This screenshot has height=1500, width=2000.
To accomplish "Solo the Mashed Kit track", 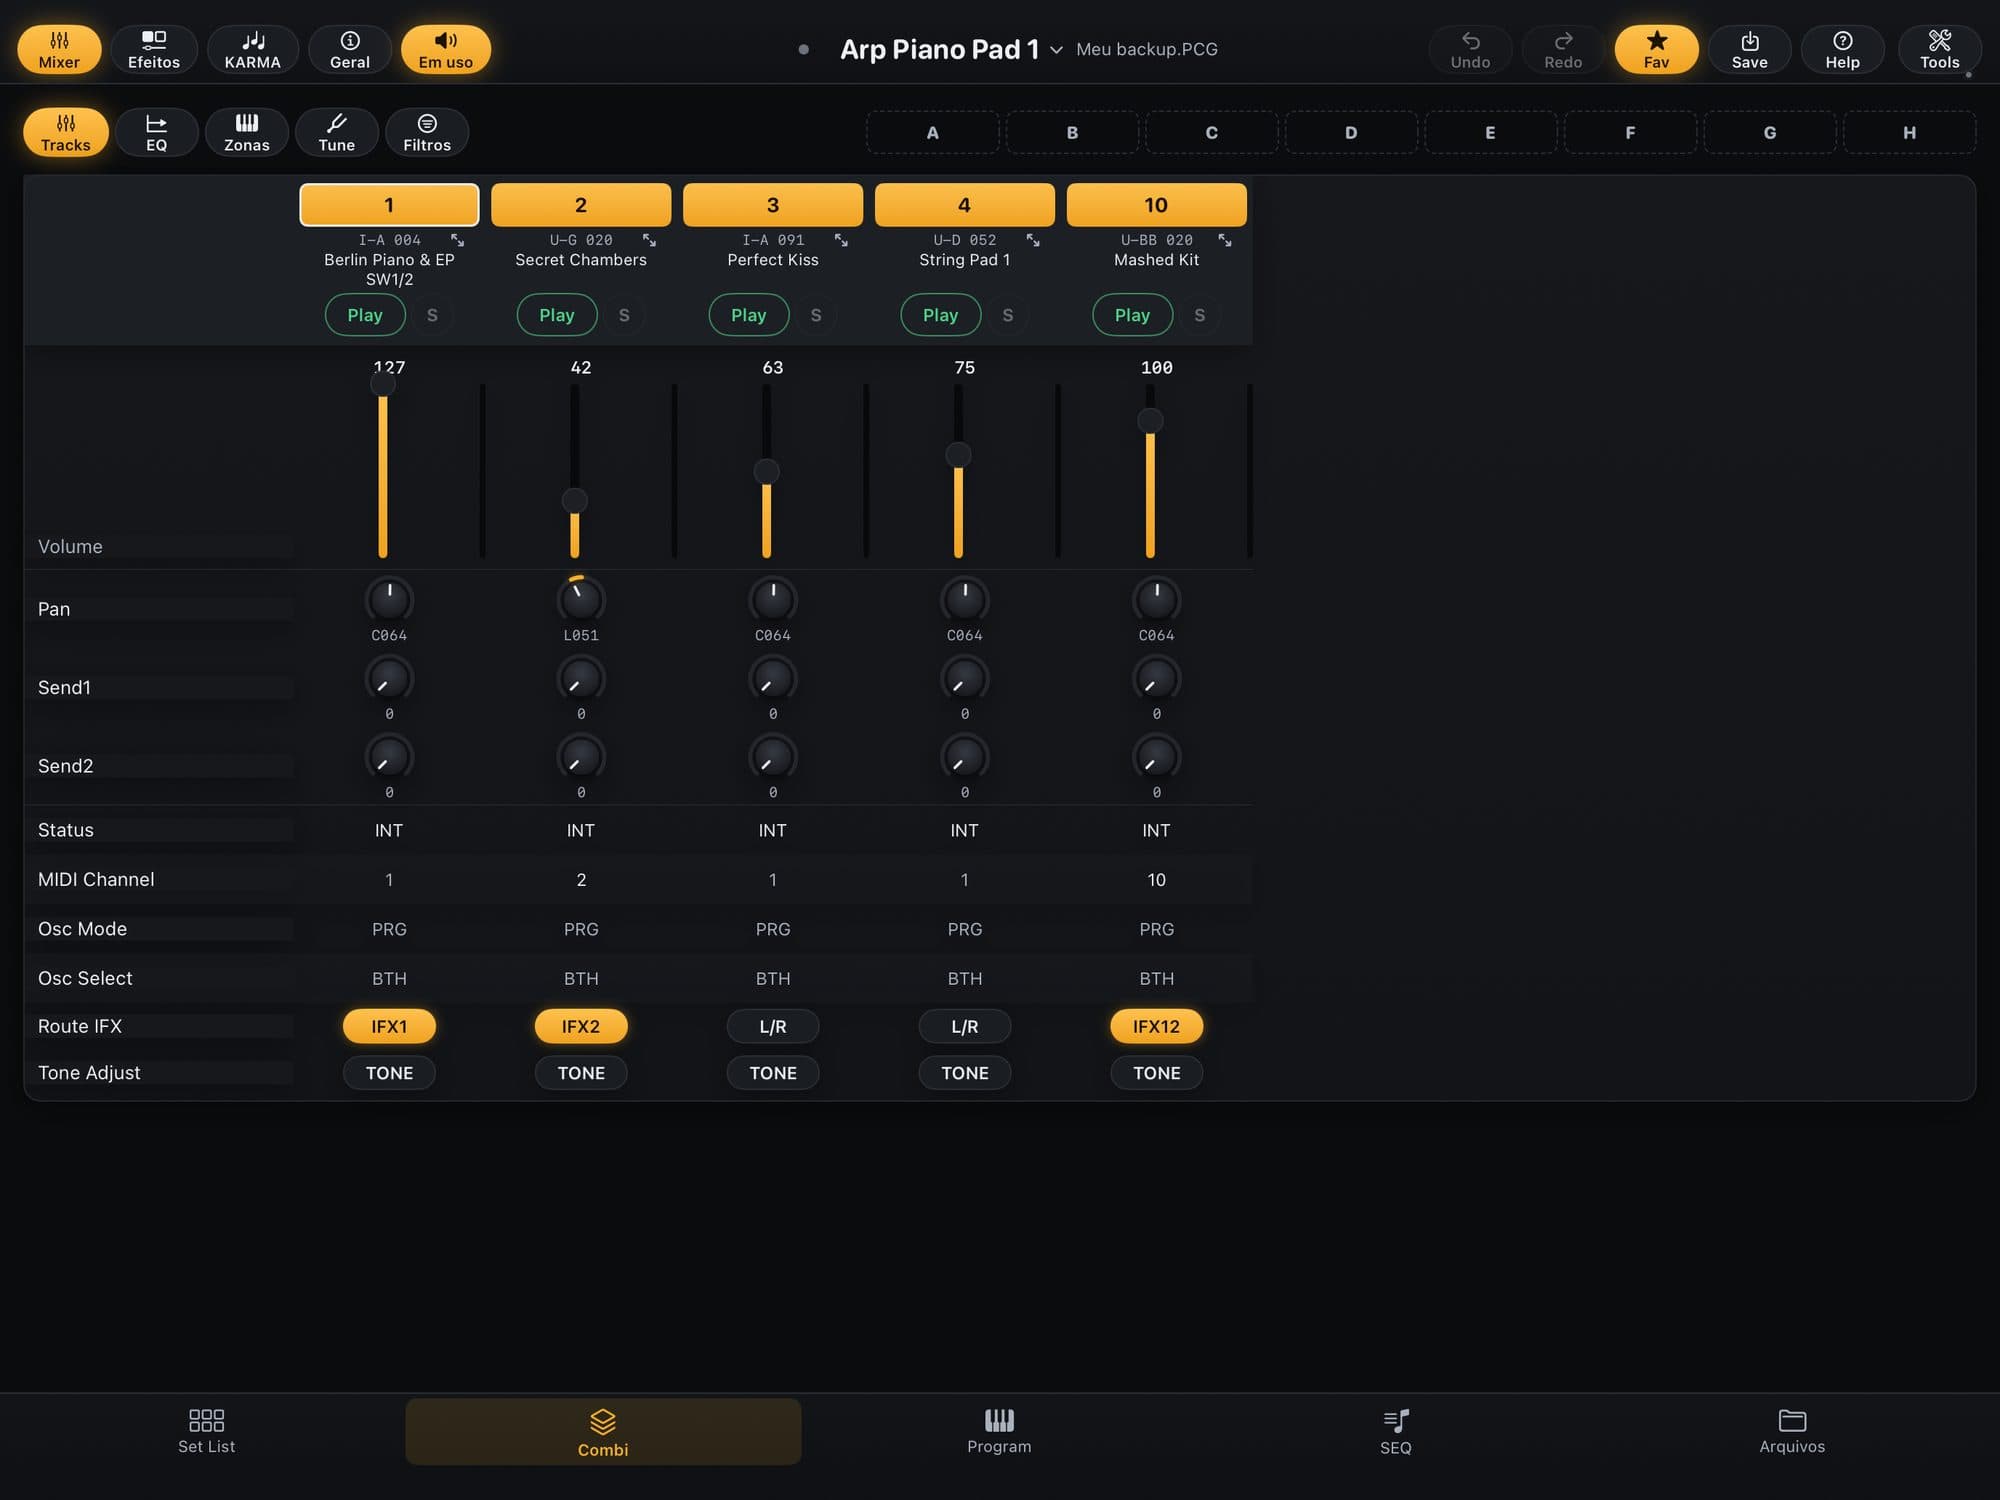I will tap(1200, 315).
